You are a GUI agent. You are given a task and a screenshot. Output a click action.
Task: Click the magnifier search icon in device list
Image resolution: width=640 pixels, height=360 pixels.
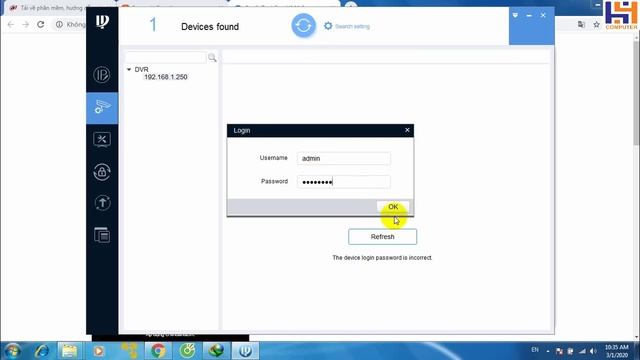pos(212,58)
